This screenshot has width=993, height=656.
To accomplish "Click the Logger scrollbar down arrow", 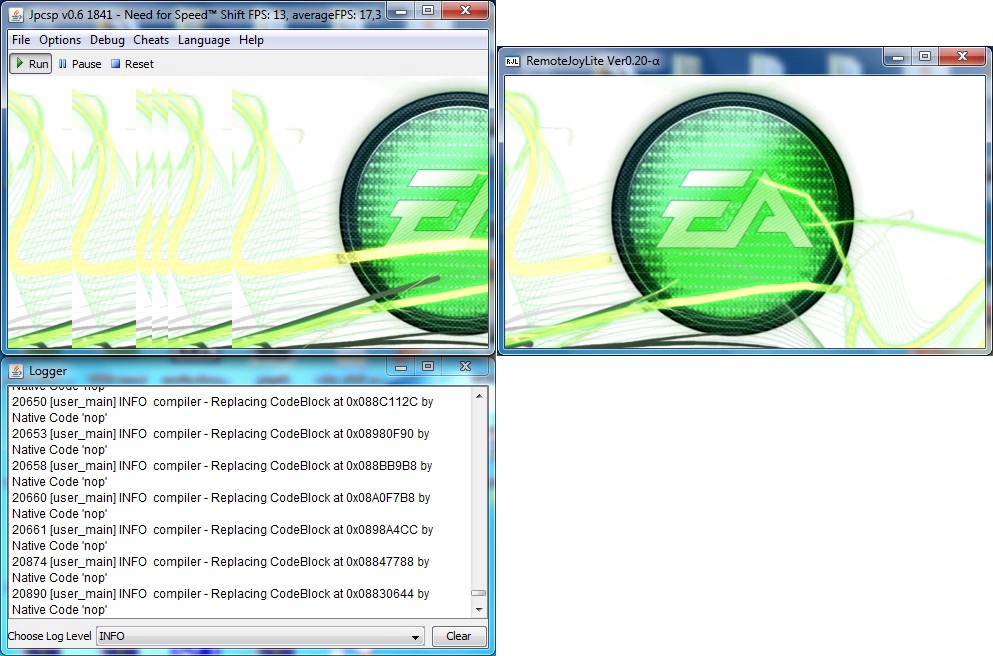I will click(x=478, y=609).
